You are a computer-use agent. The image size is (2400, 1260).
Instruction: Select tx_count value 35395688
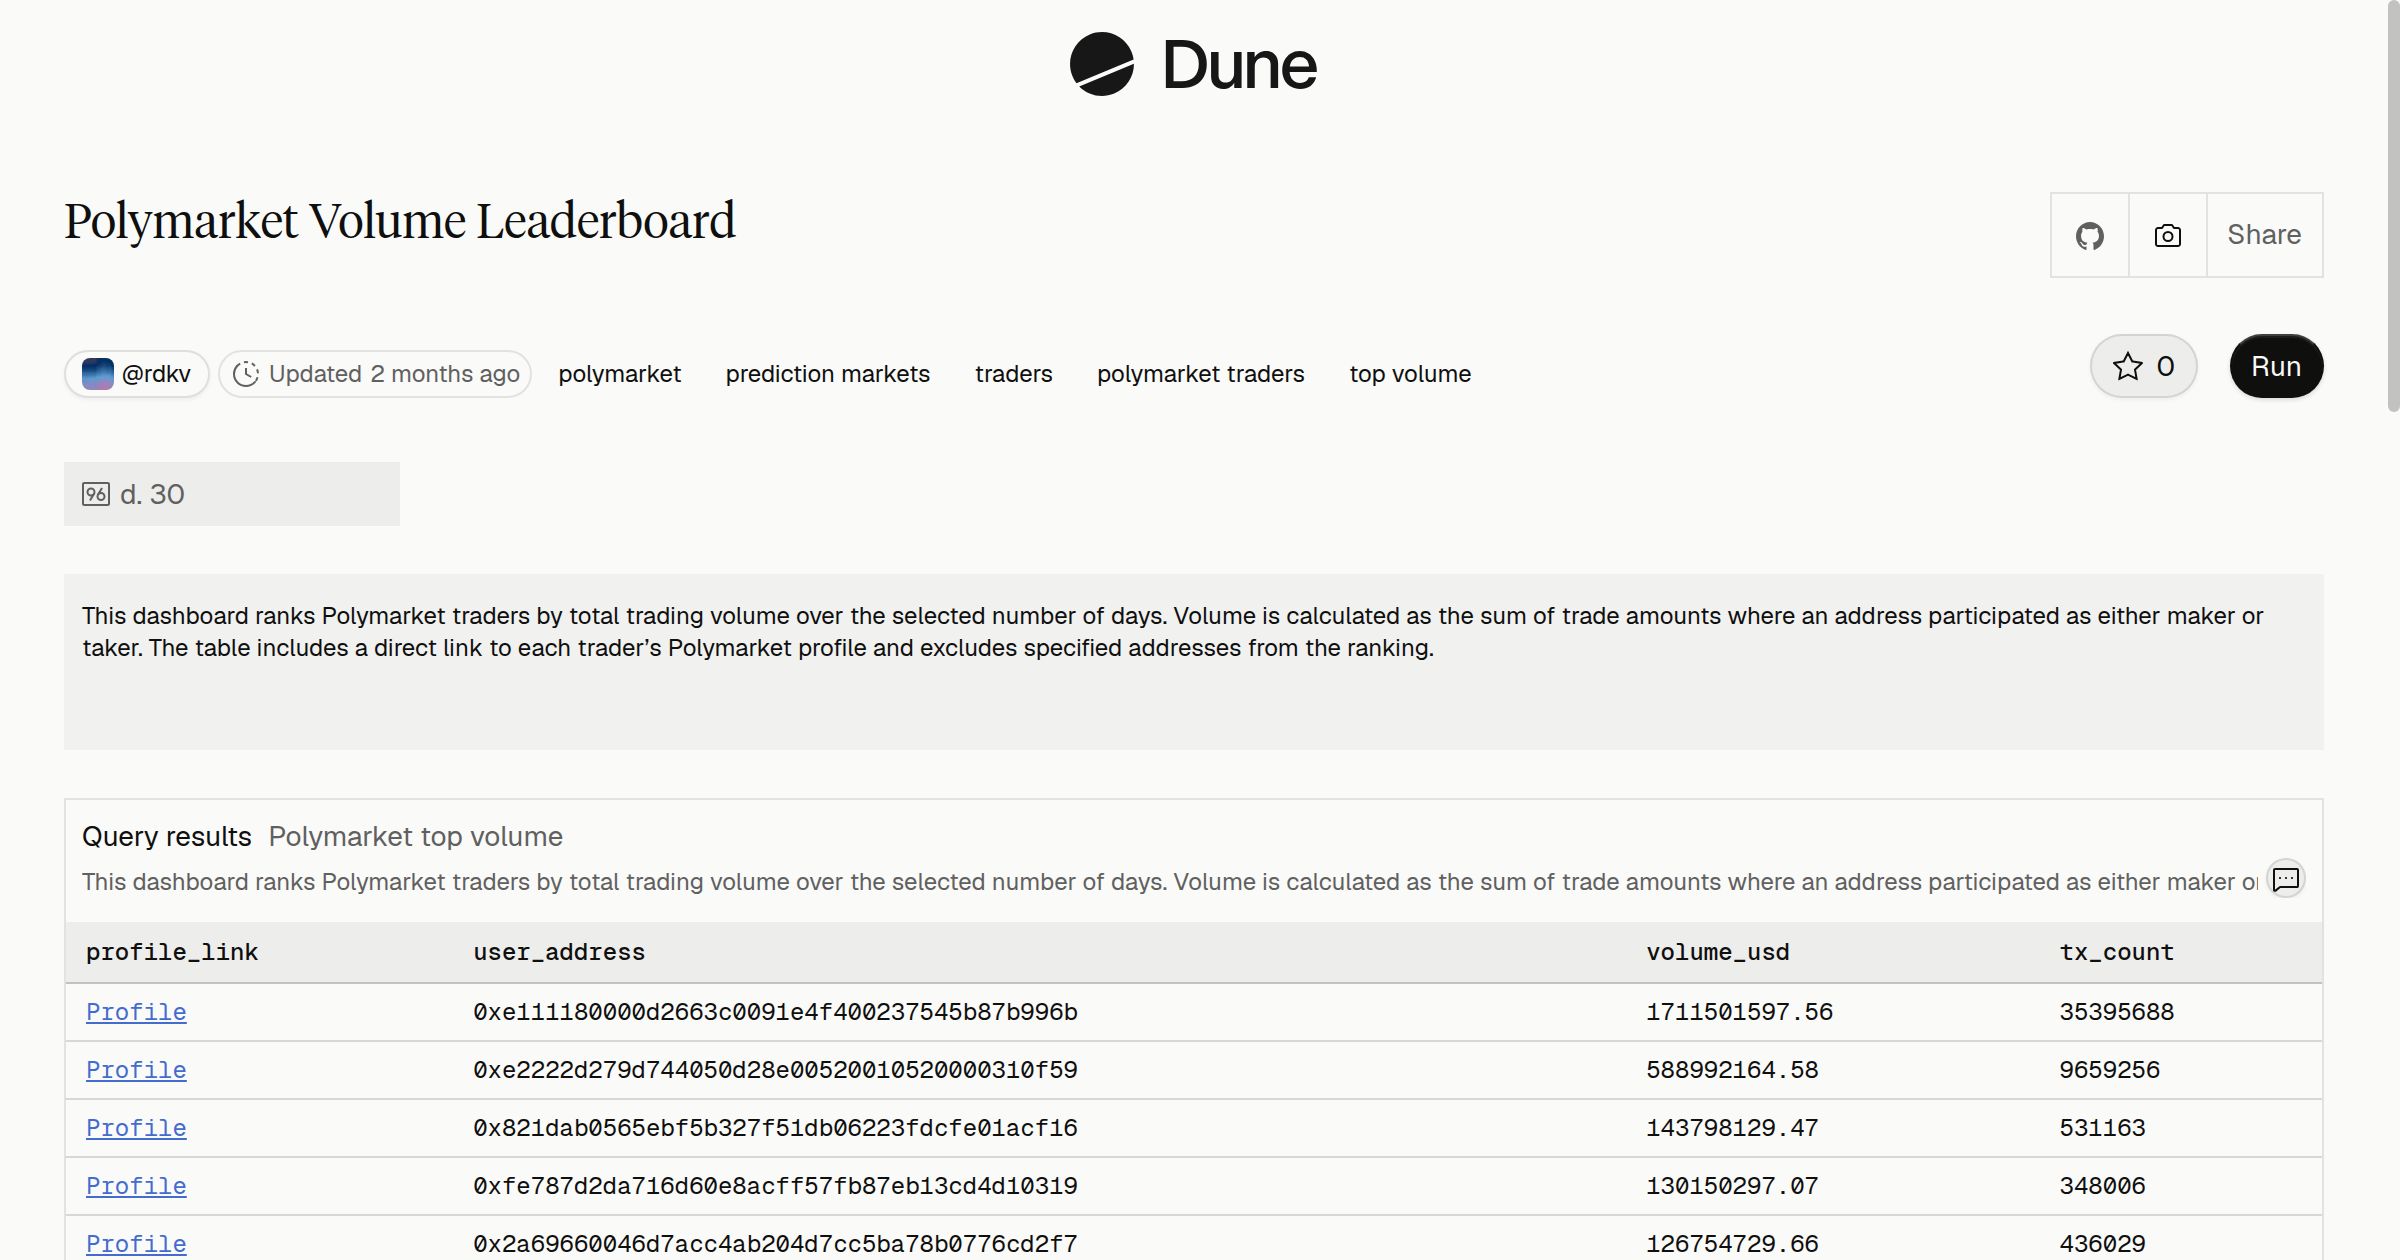tap(2116, 1012)
